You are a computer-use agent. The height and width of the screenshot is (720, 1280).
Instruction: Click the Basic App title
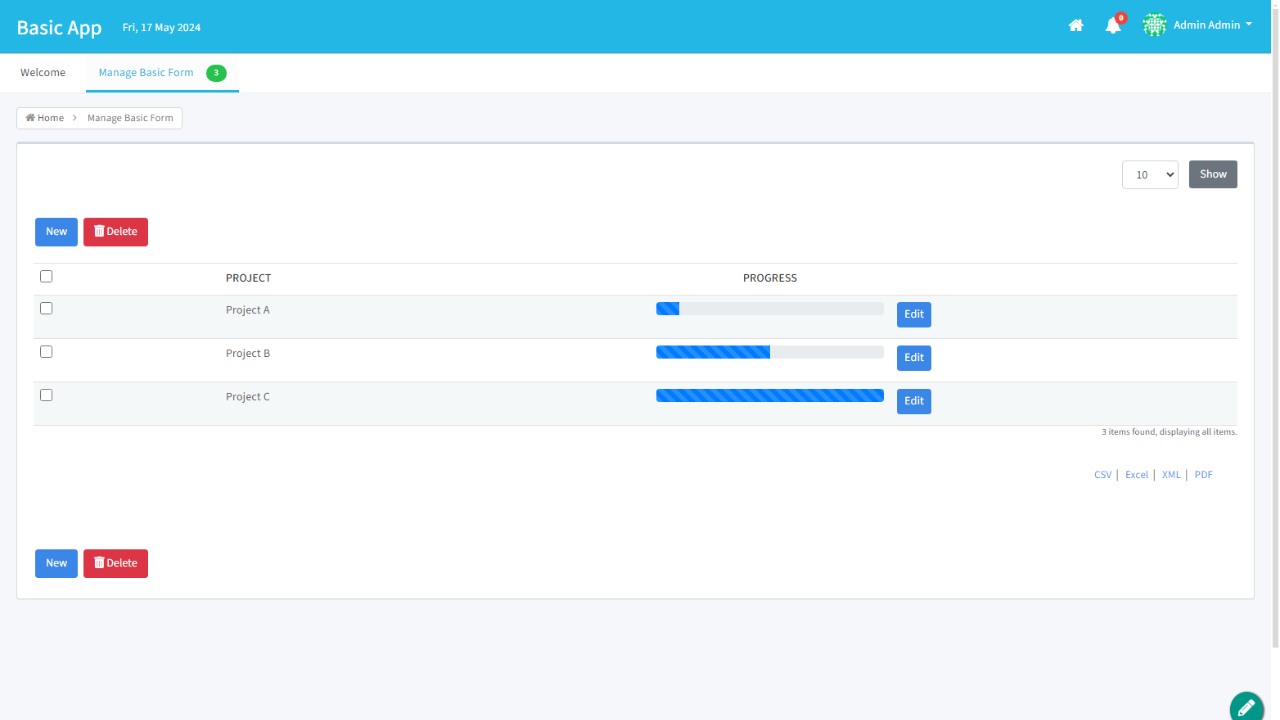(59, 27)
